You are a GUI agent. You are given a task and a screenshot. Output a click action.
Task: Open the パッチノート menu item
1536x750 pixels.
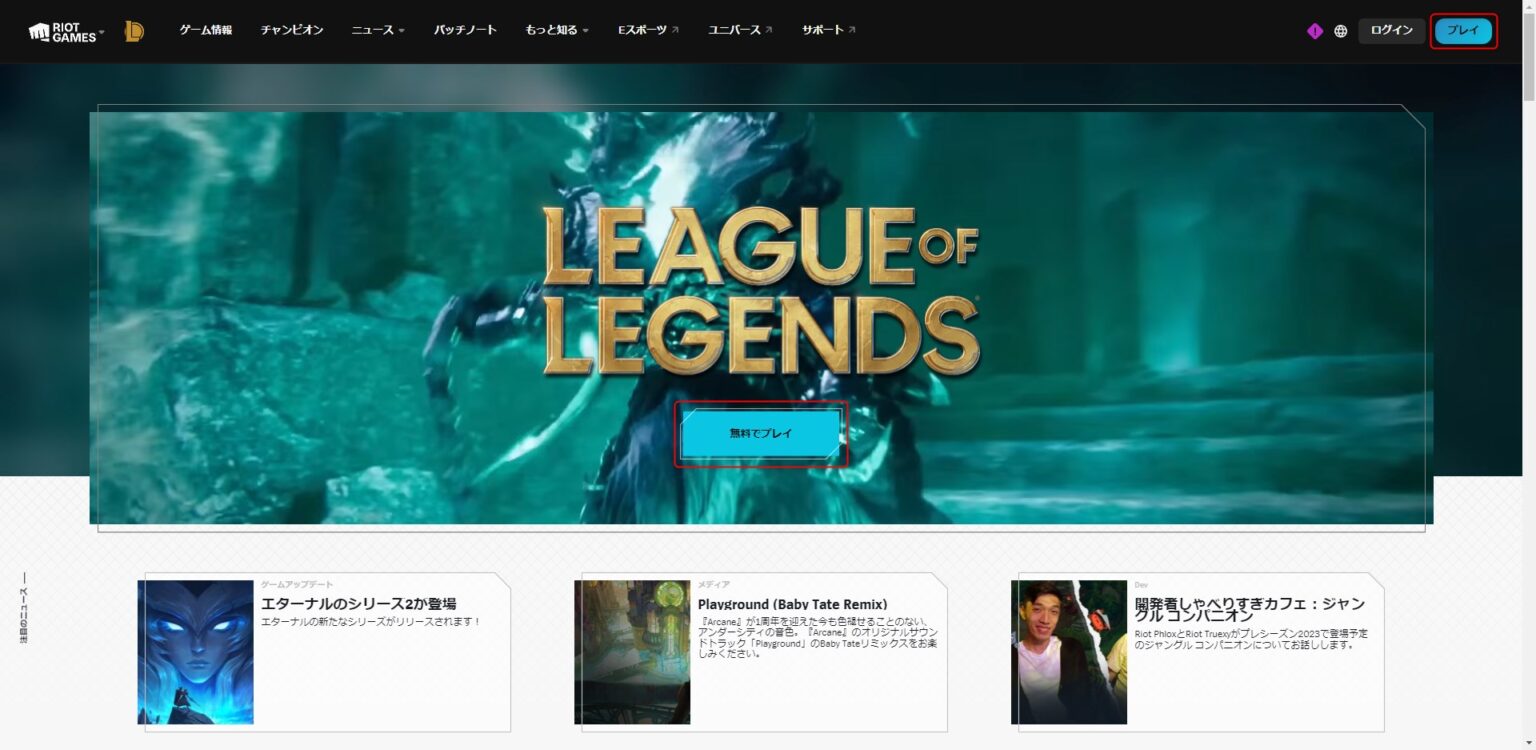[465, 29]
